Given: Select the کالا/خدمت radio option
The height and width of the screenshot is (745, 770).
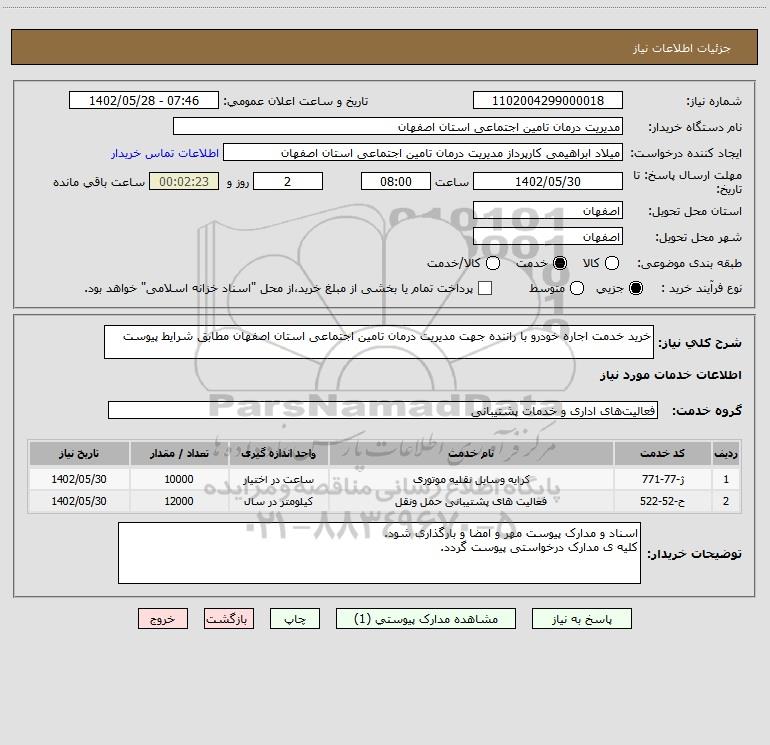Looking at the screenshot, I should click(493, 263).
